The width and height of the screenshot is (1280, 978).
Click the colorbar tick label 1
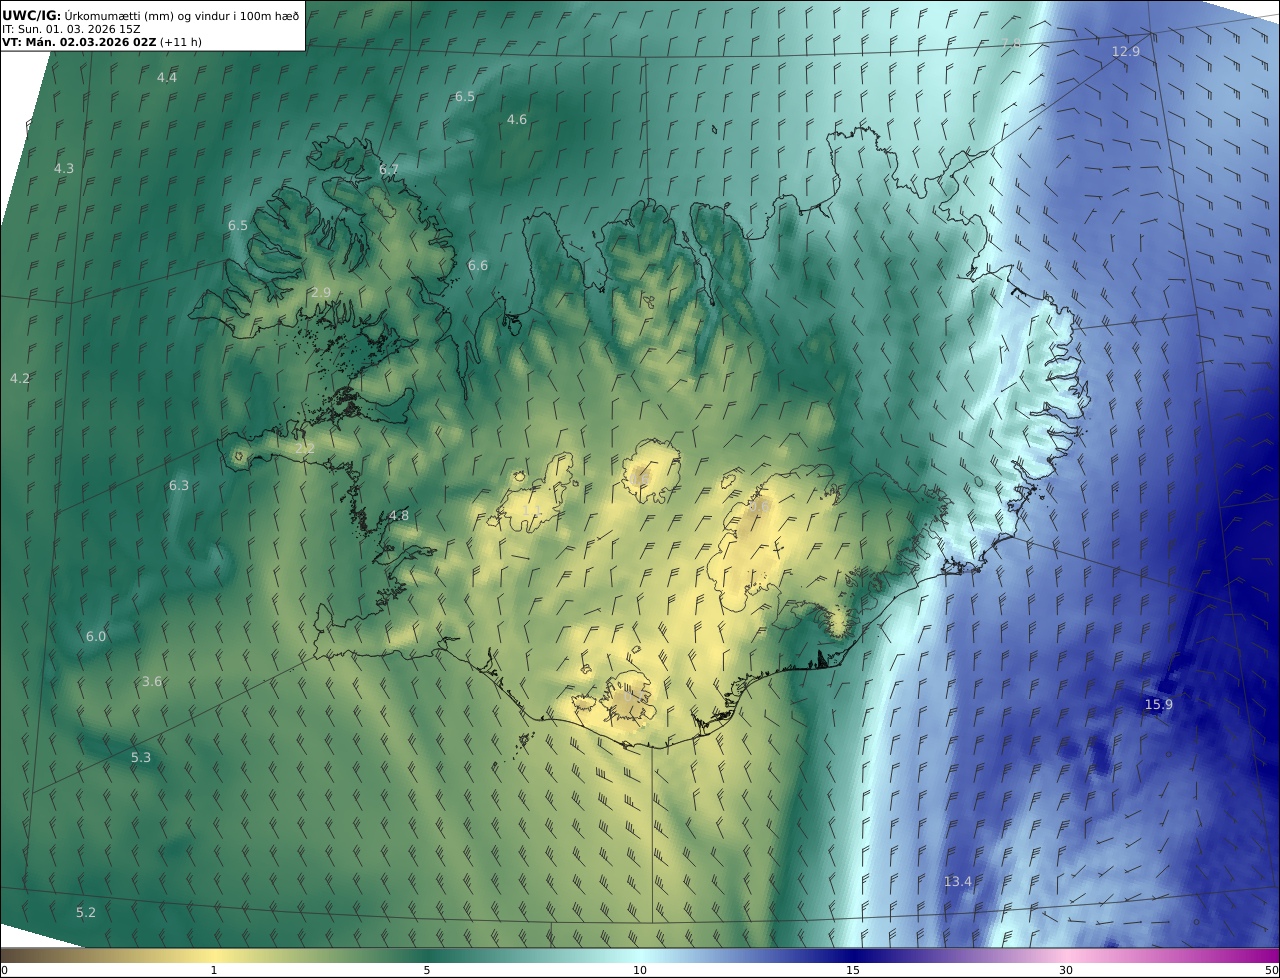[x=214, y=970]
